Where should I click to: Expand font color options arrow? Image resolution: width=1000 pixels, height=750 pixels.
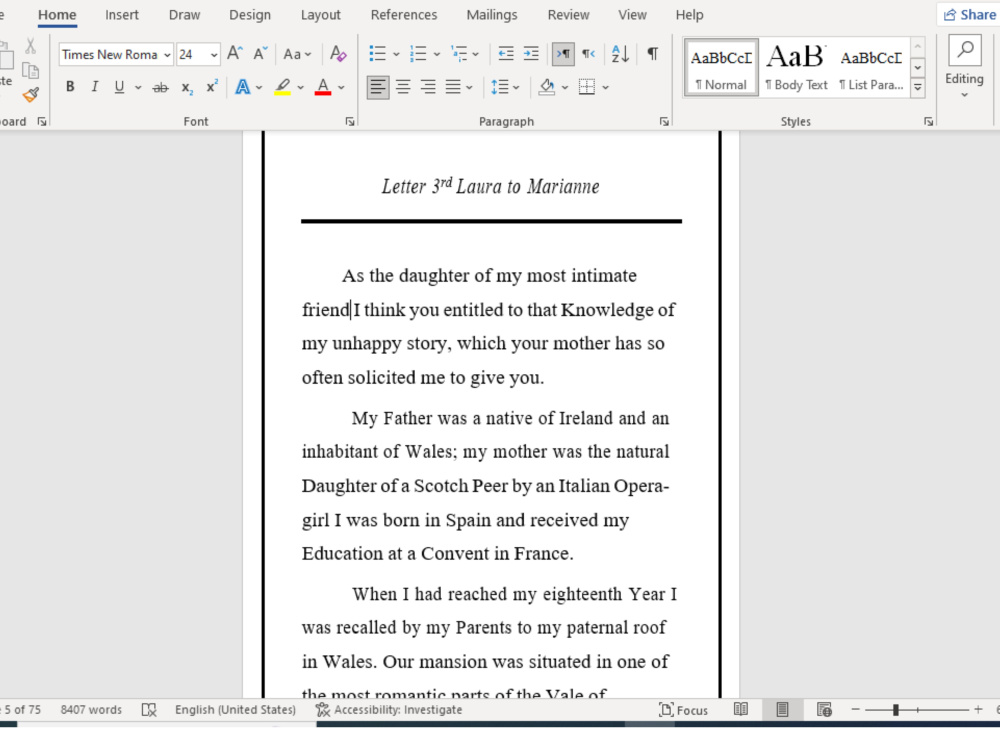tap(341, 87)
